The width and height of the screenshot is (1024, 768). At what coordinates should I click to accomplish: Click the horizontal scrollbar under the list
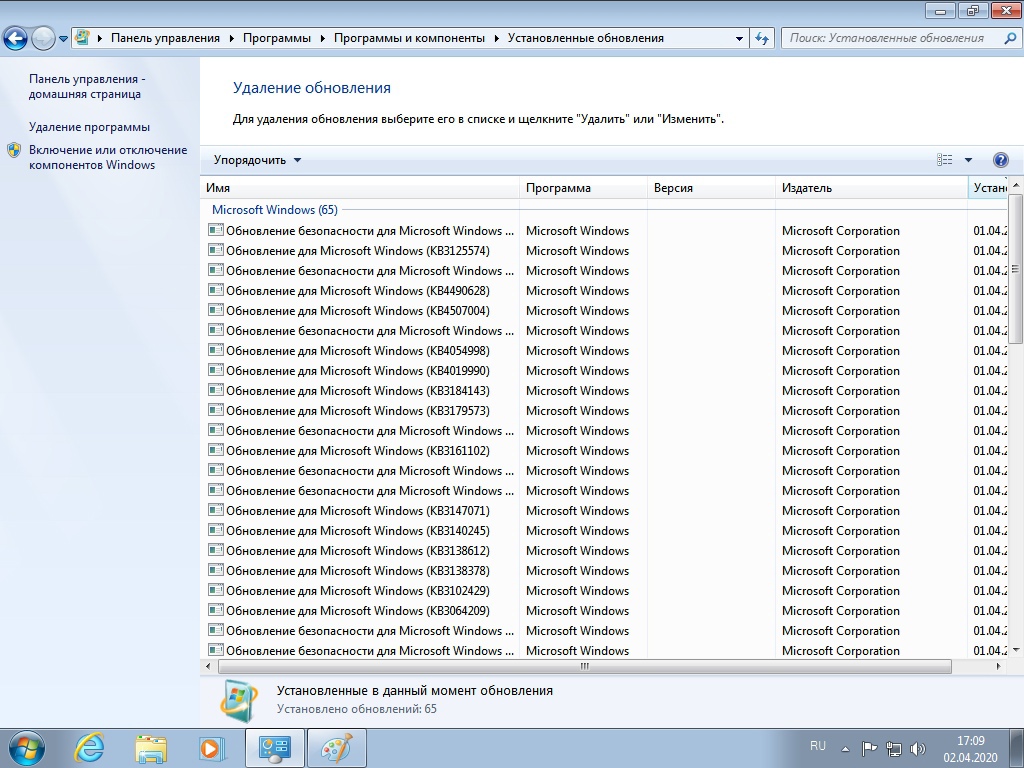[584, 666]
